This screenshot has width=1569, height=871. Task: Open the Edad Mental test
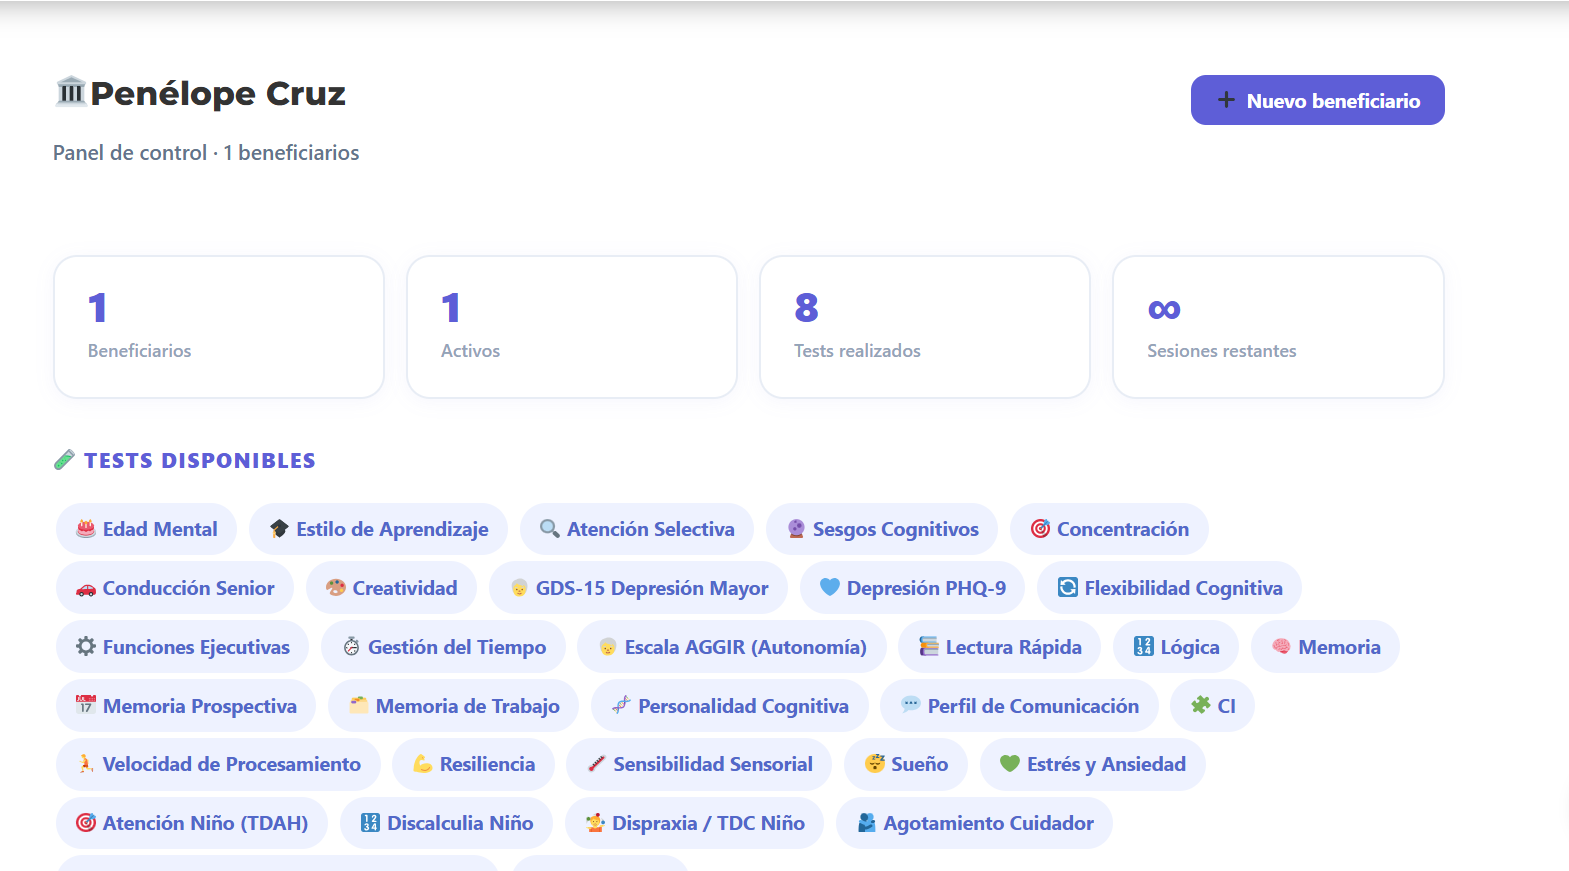(146, 529)
